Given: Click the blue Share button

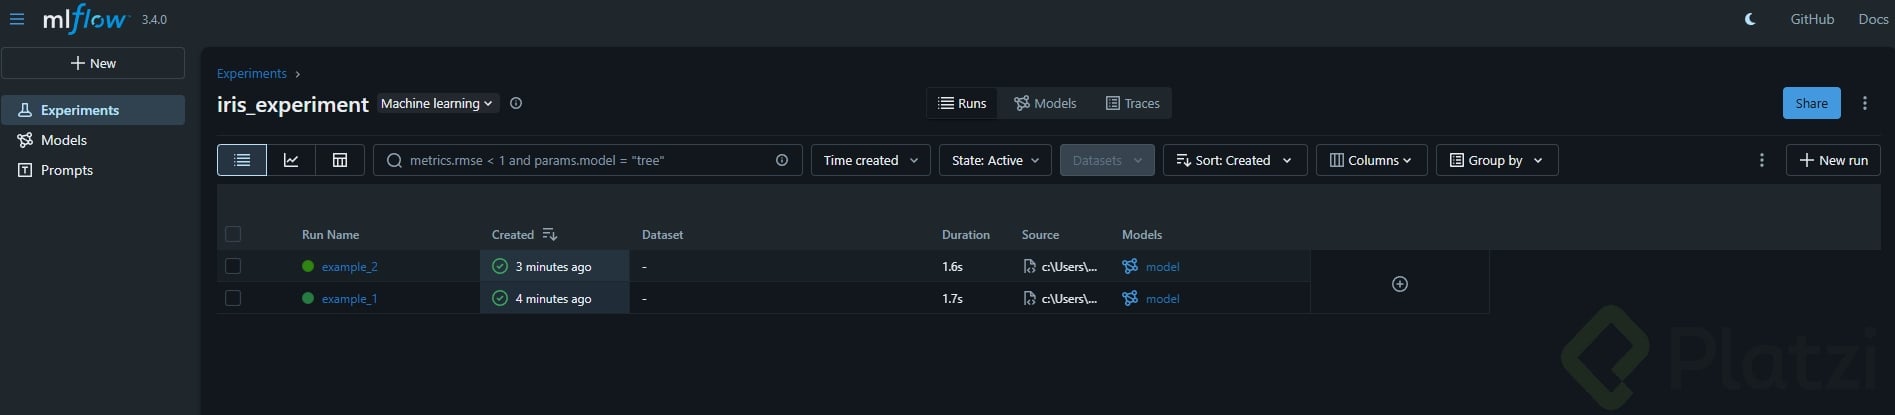Looking at the screenshot, I should point(1811,103).
